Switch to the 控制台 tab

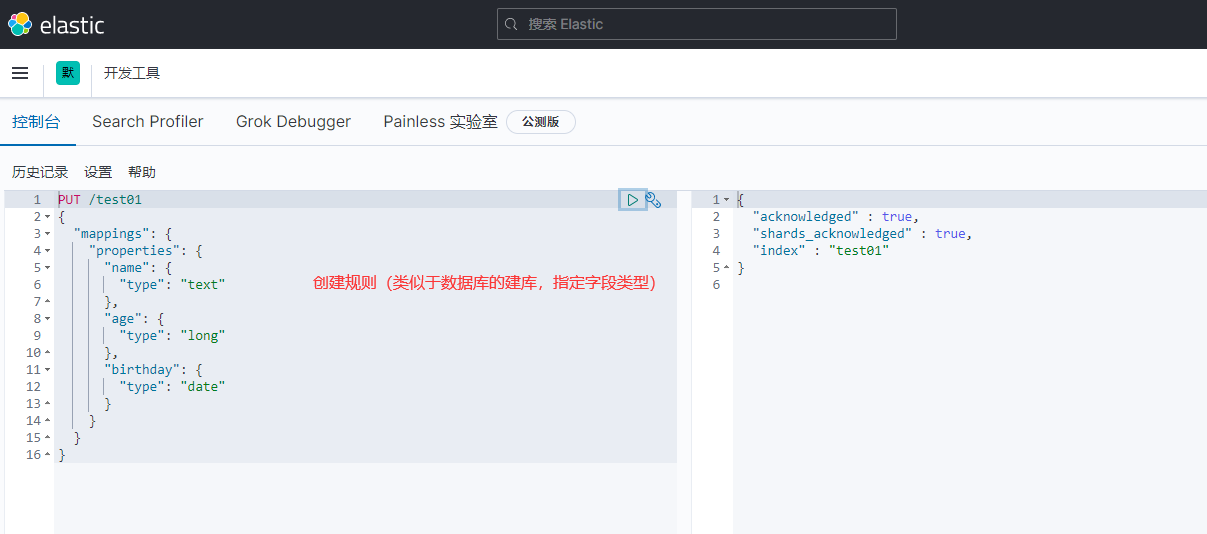pos(36,122)
